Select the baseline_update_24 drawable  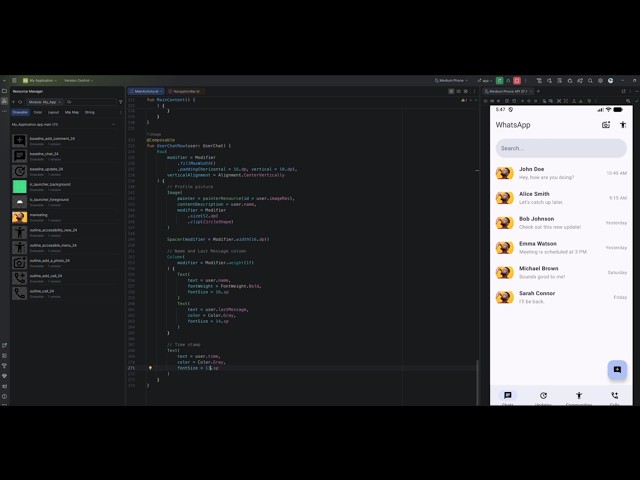tap(65, 171)
